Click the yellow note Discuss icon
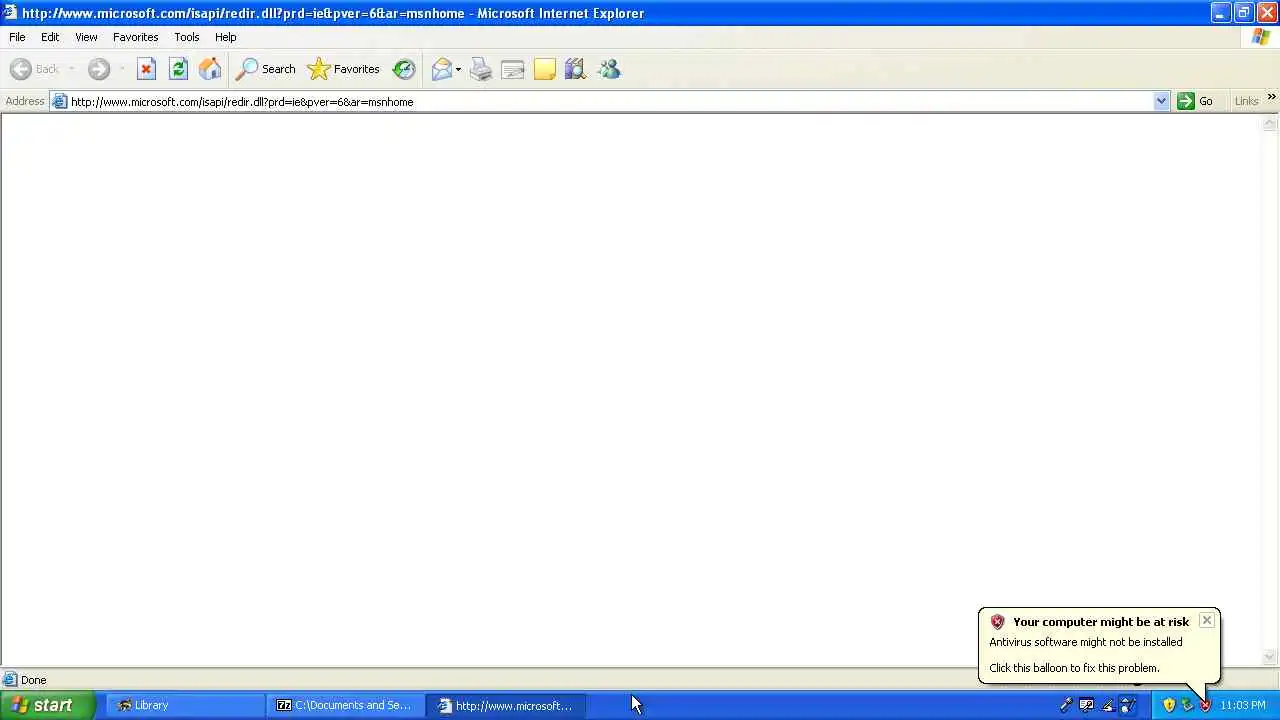1280x720 pixels. pyautogui.click(x=545, y=69)
